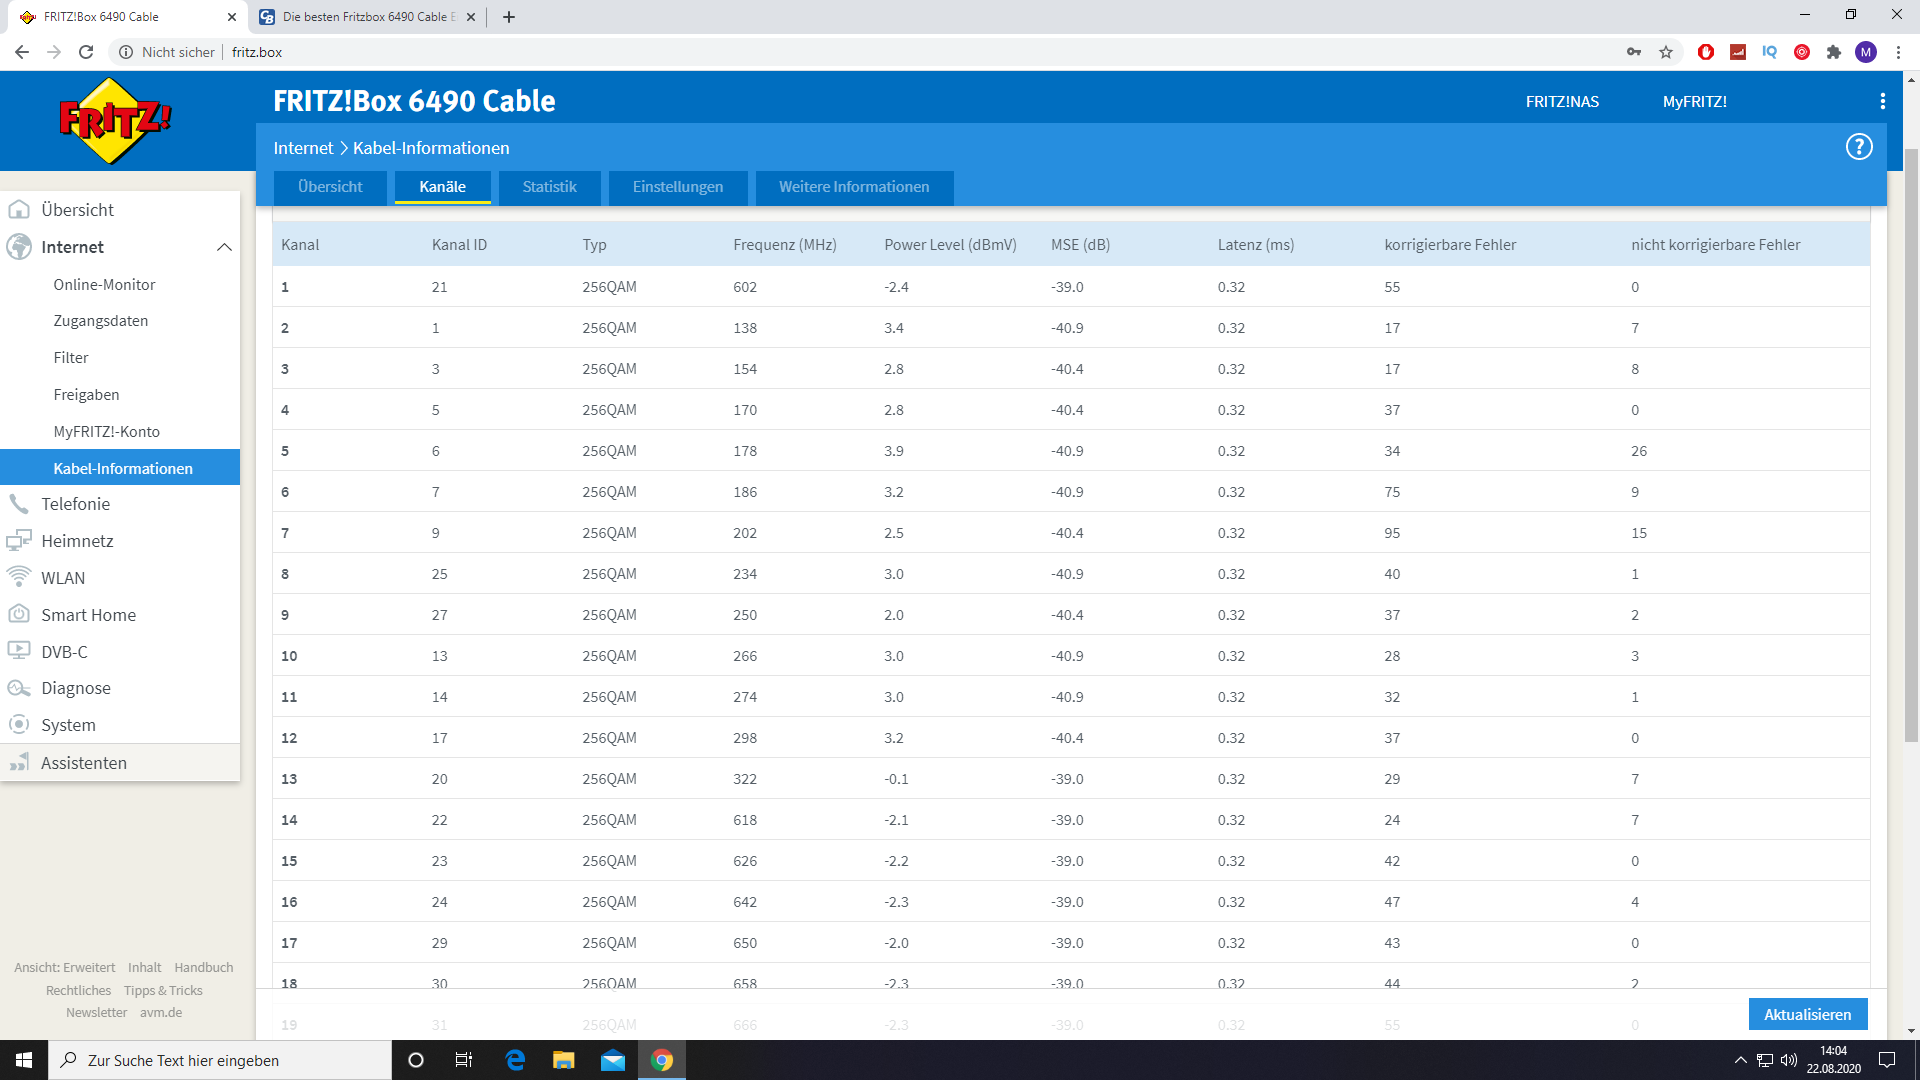Click the Aktualisieren button
The height and width of the screenshot is (1080, 1920).
tap(1807, 1014)
